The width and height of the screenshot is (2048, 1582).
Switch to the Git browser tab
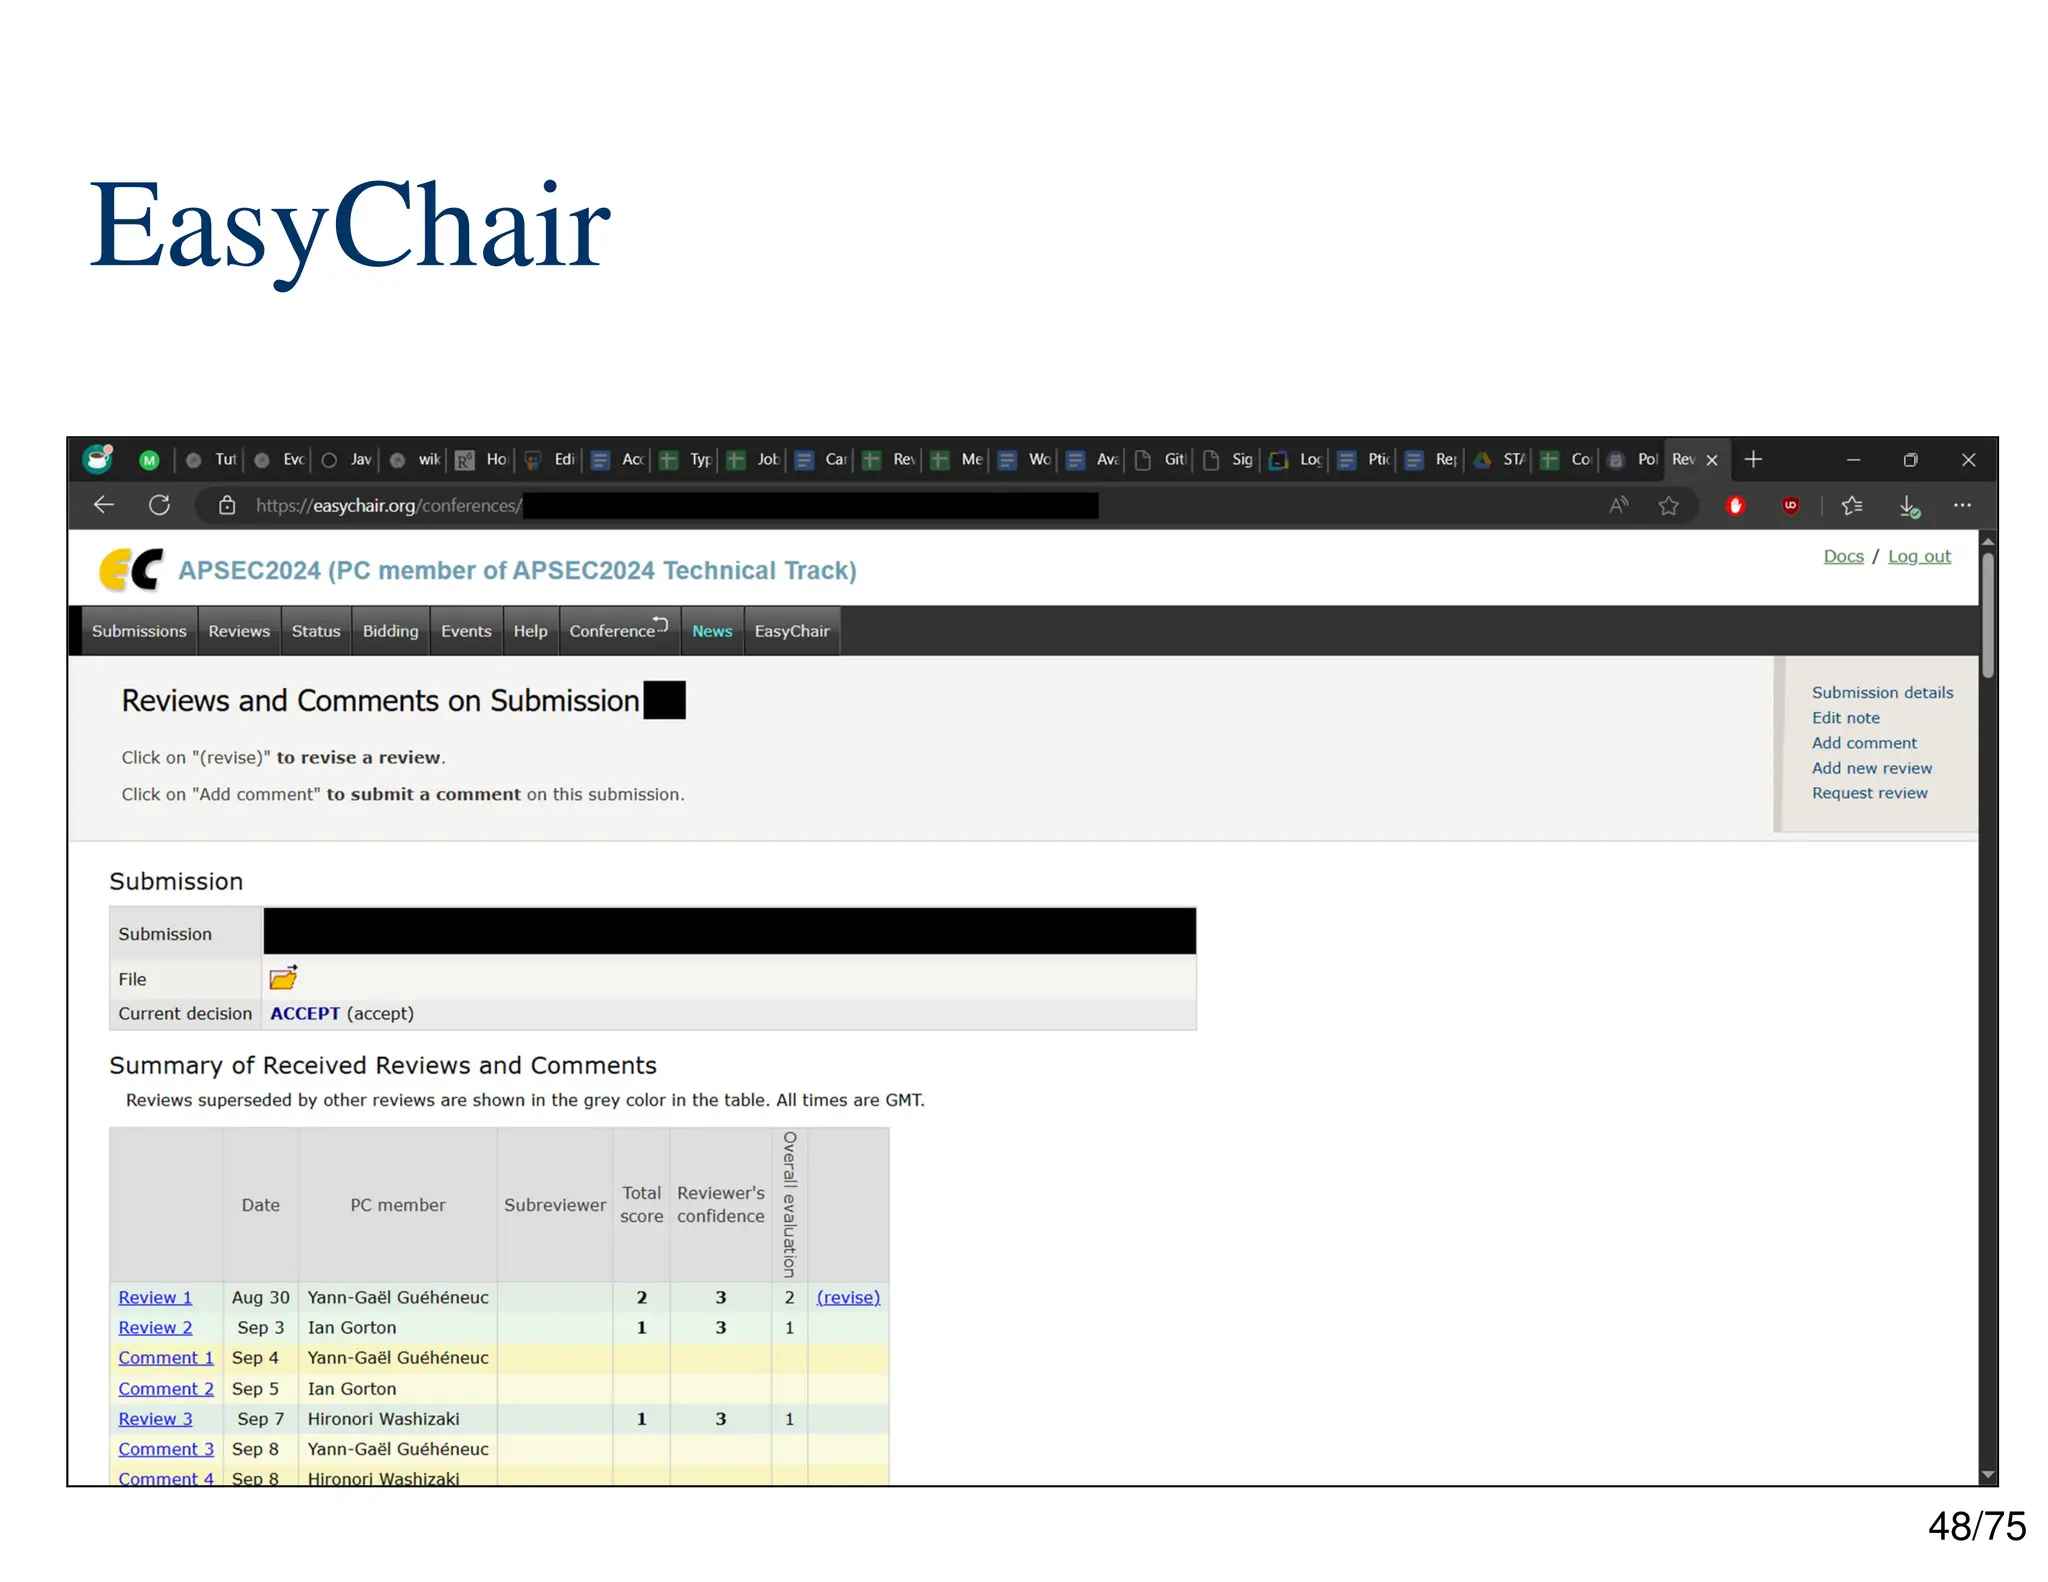pos(1162,459)
